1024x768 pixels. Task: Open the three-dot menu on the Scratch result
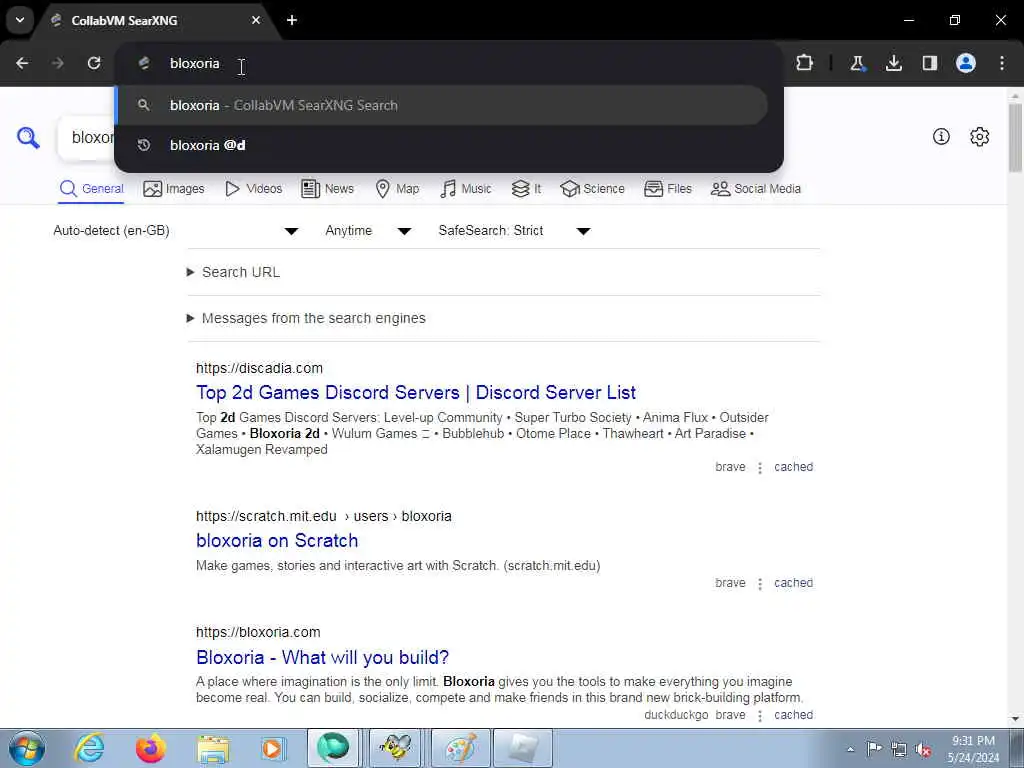pos(760,584)
